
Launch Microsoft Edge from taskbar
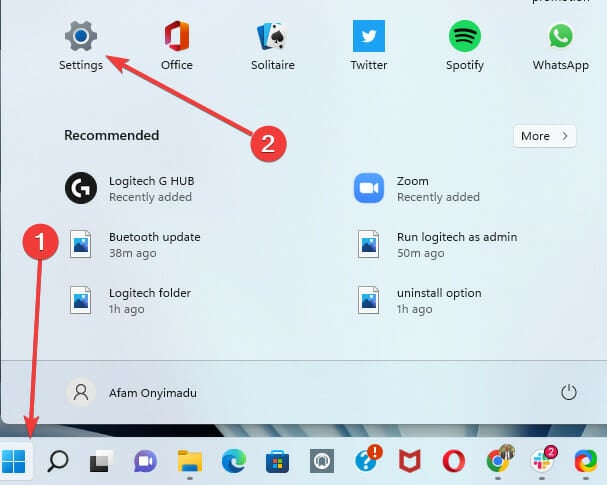[x=233, y=461]
